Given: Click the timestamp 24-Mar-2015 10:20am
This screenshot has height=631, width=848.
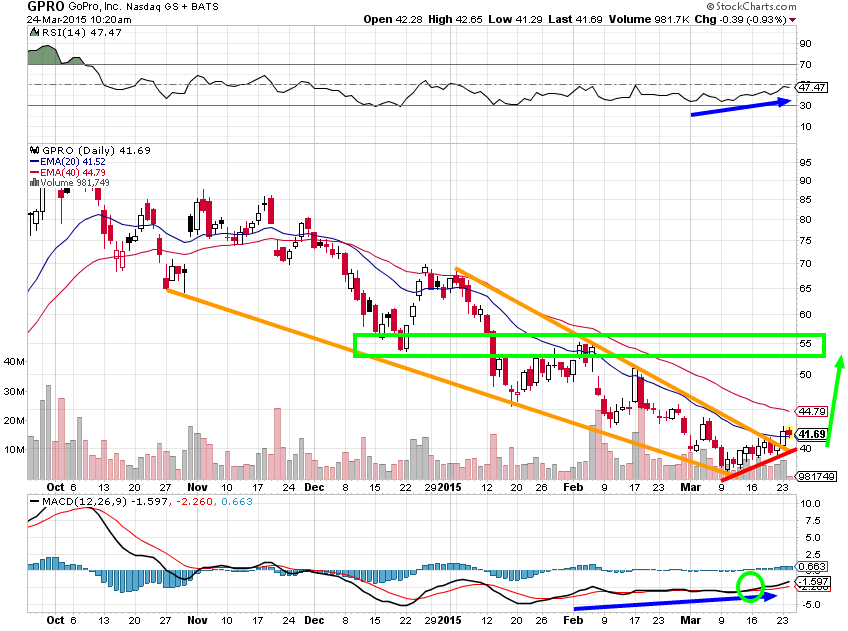Looking at the screenshot, I should point(80,19).
